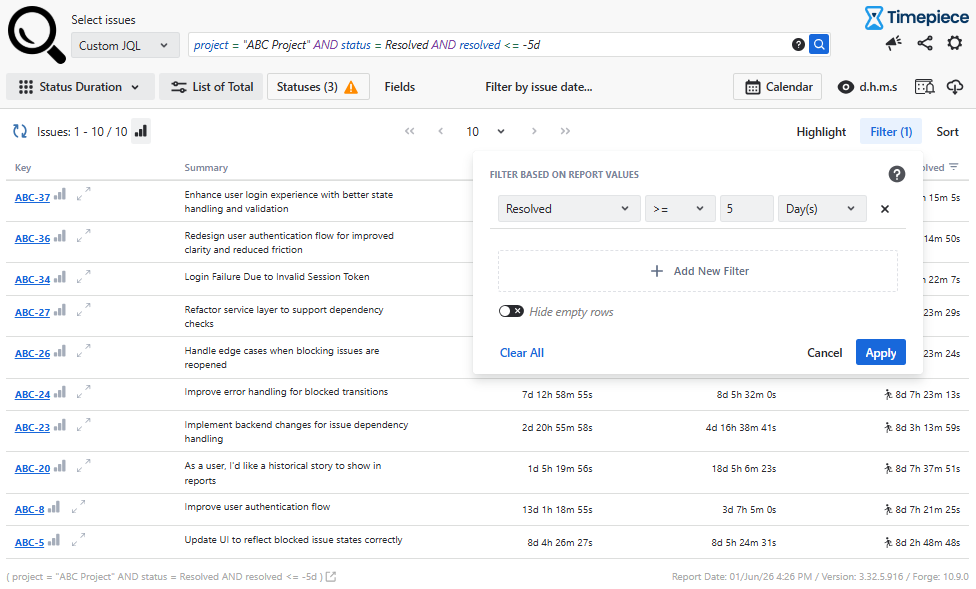Run the JQL search with magnifier button
976x589 pixels.
point(819,44)
